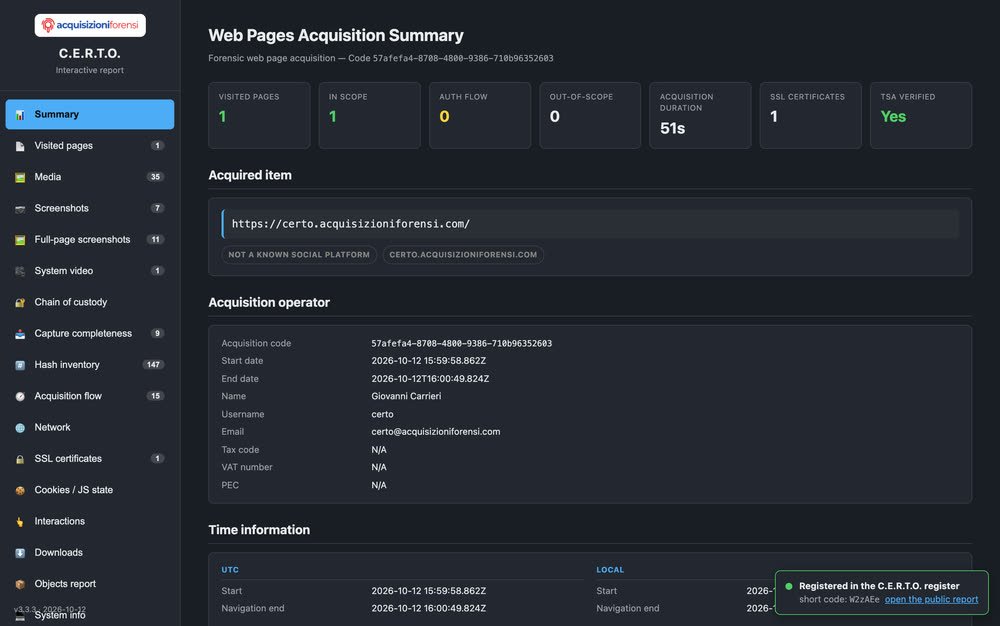Open the Screenshots section
This screenshot has width=1000, height=626.
point(90,208)
